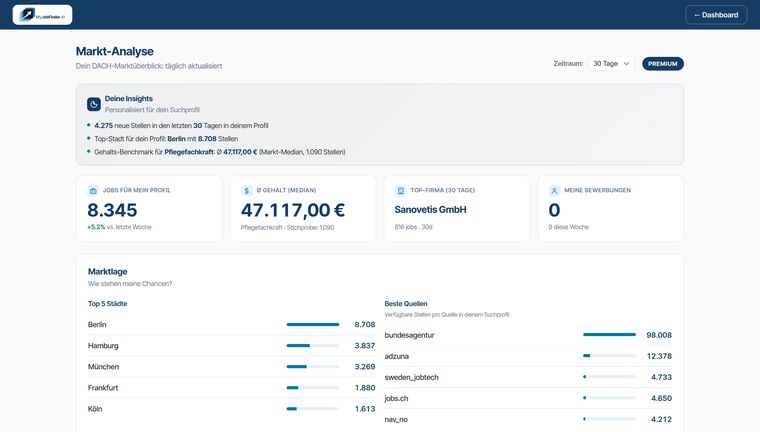Click the Top-Stadt Berlin insight line
The image size is (760, 432).
pos(166,139)
